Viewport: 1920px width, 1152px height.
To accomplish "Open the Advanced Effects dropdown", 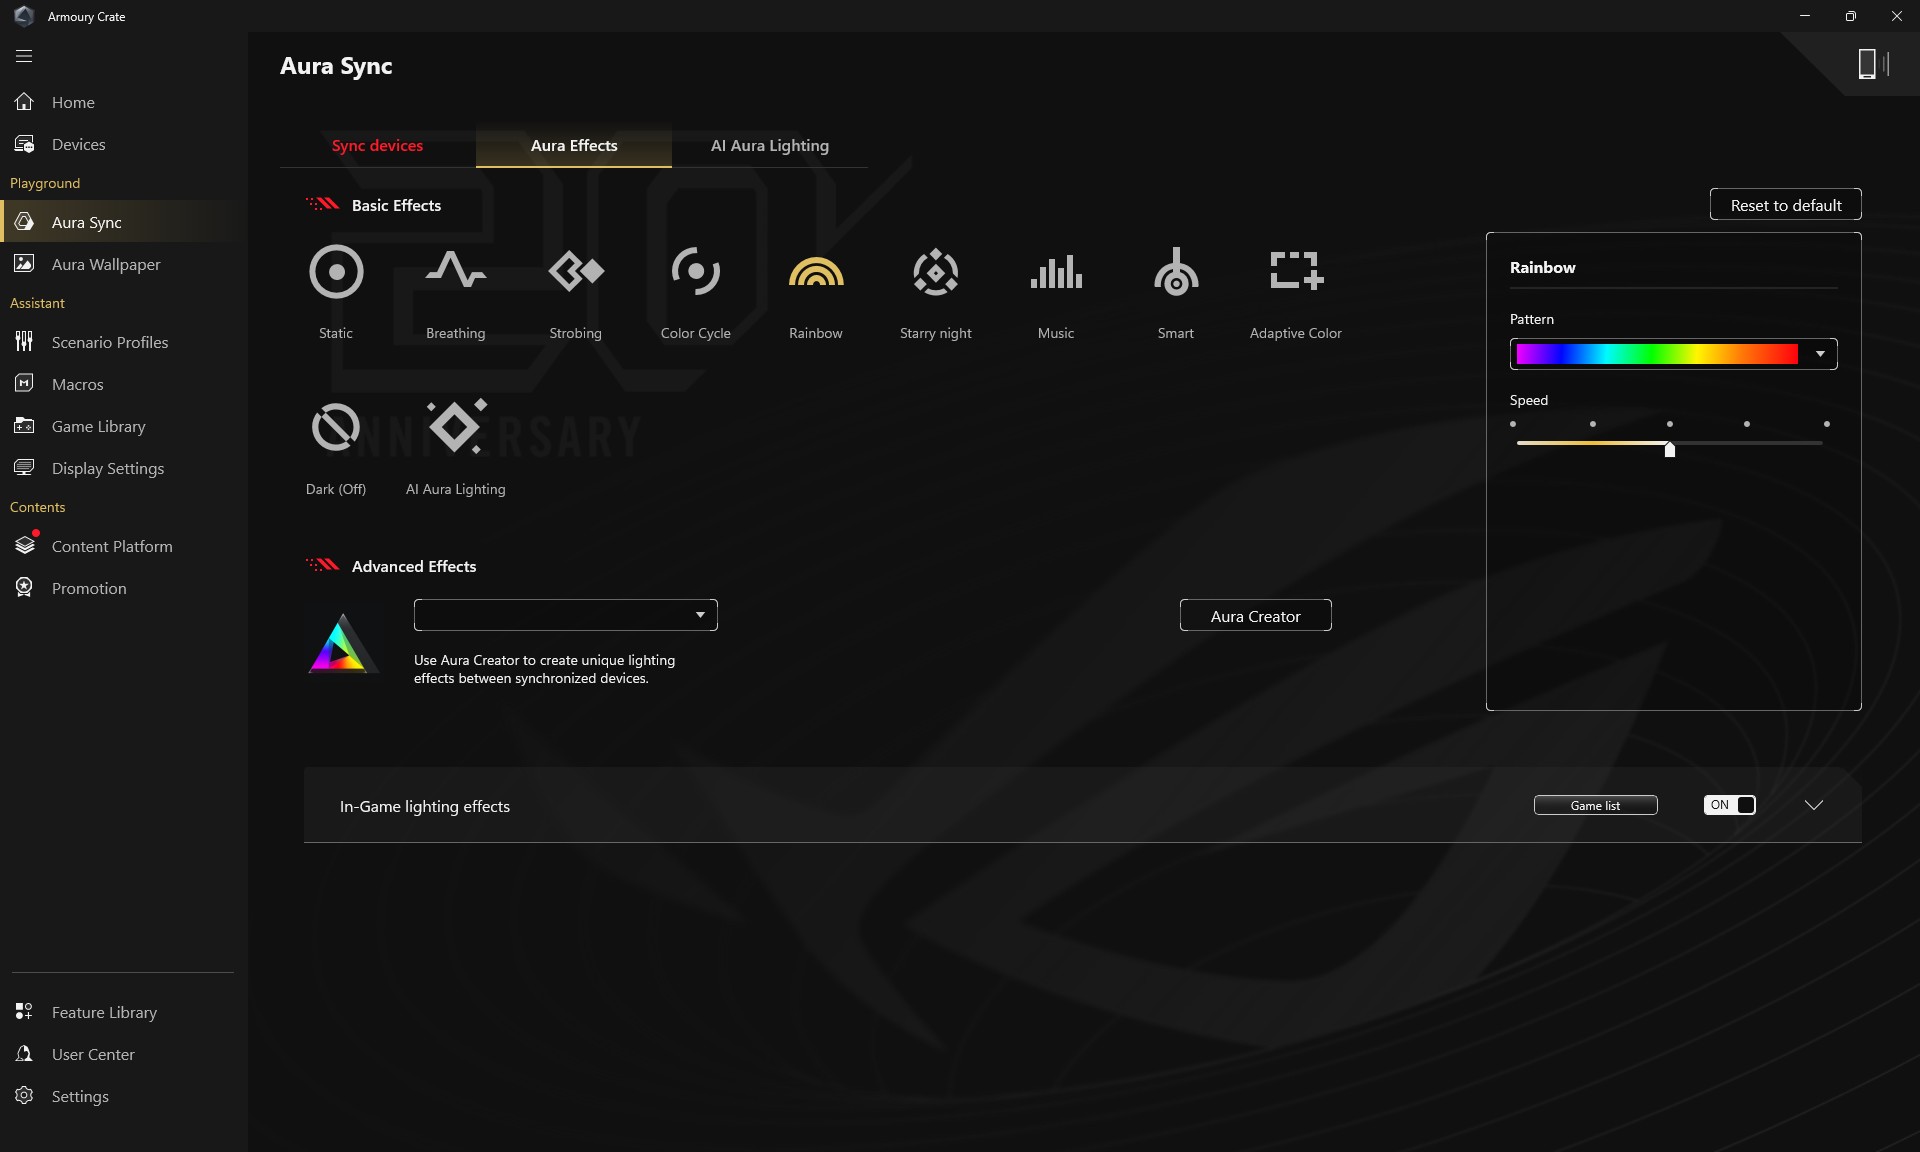I will pyautogui.click(x=565, y=615).
